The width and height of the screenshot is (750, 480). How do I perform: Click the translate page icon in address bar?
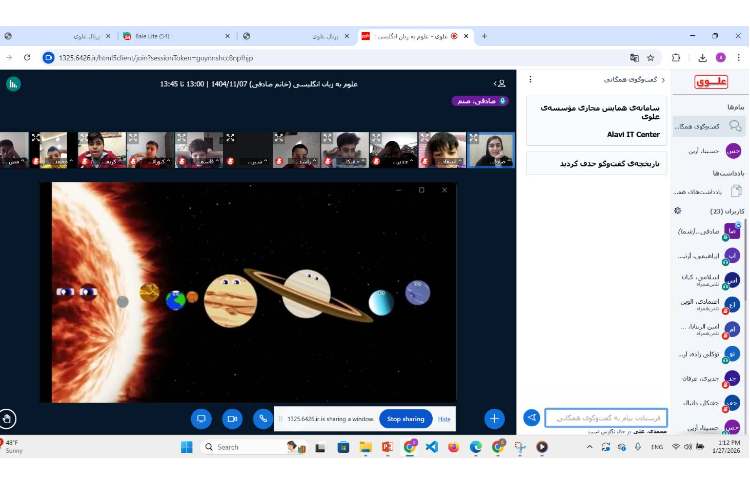coord(634,58)
